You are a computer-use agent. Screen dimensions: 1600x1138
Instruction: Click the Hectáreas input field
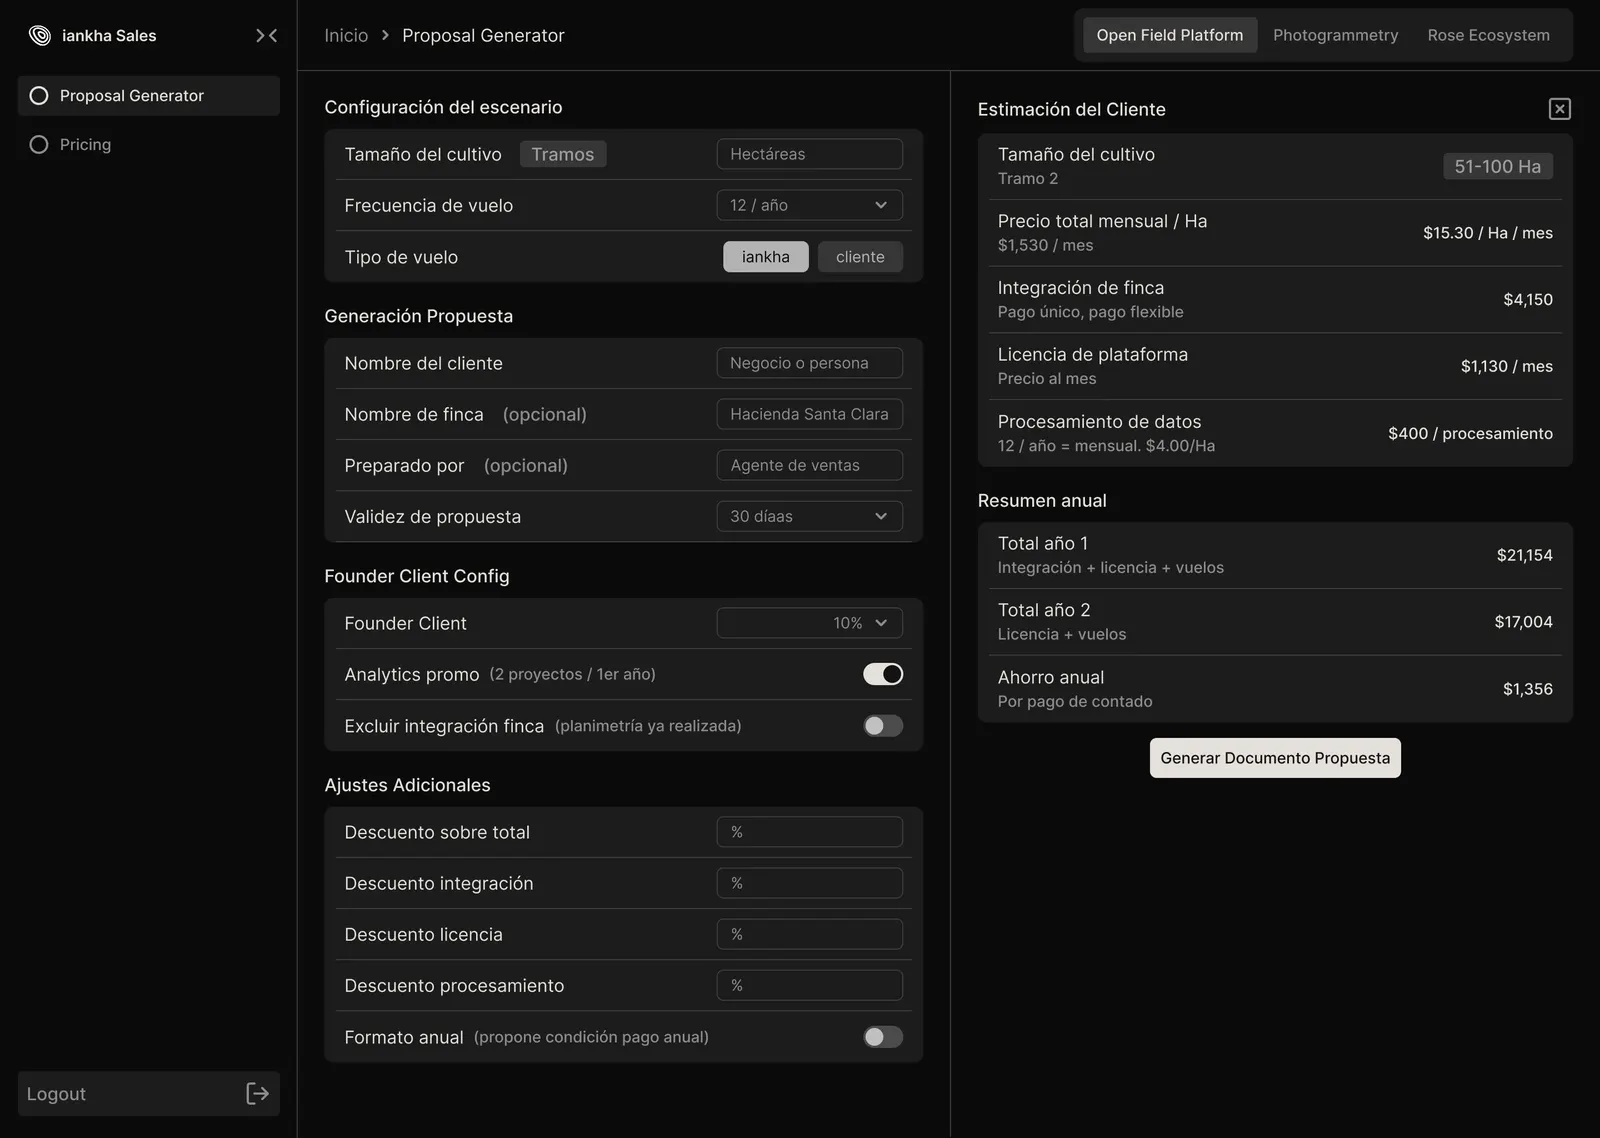coord(810,154)
